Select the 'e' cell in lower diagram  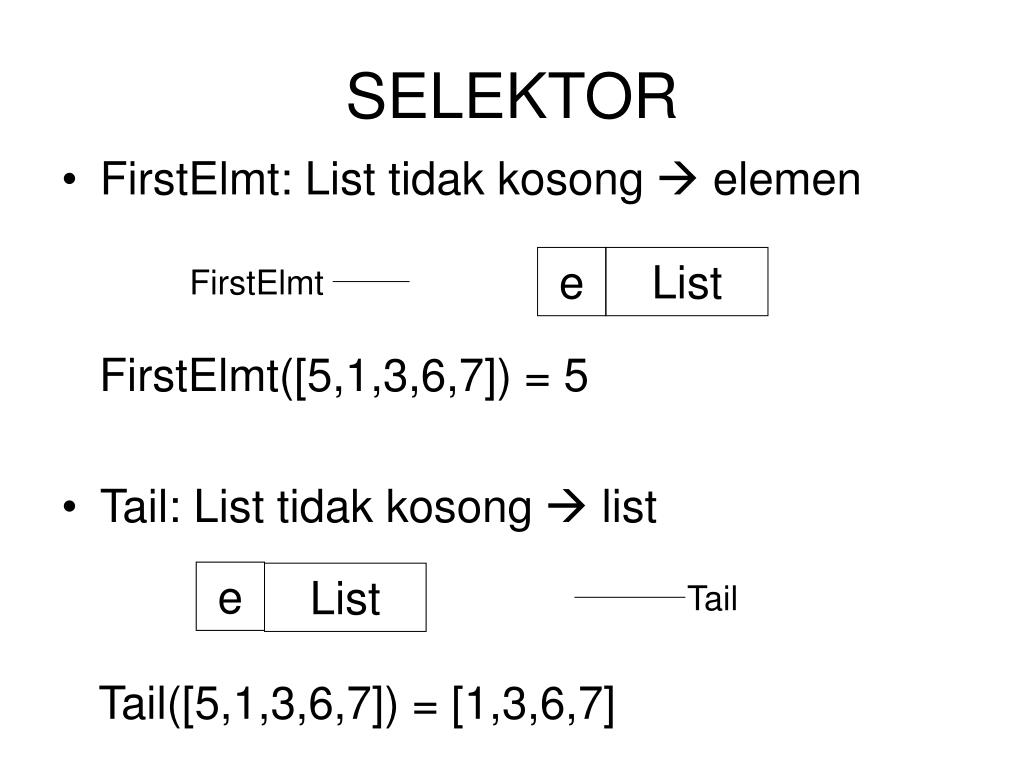230,597
